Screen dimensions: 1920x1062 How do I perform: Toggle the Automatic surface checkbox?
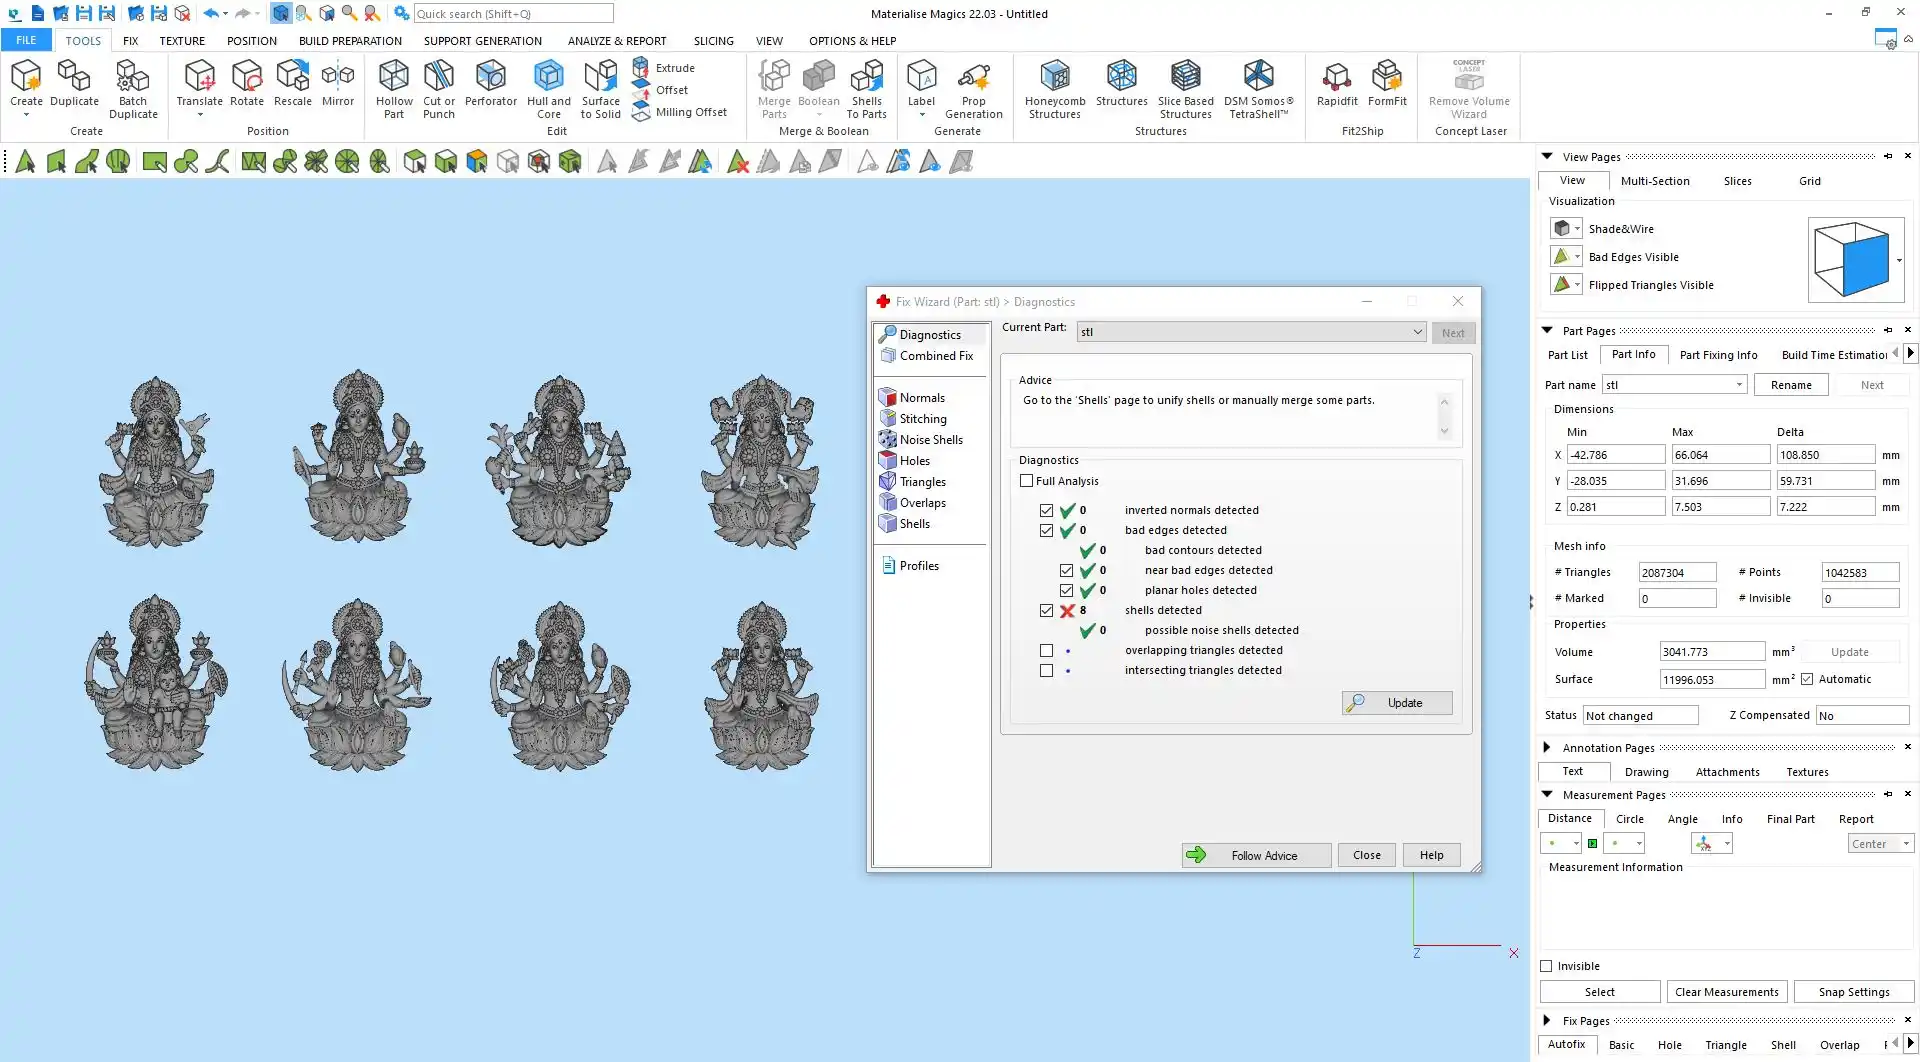tap(1807, 679)
